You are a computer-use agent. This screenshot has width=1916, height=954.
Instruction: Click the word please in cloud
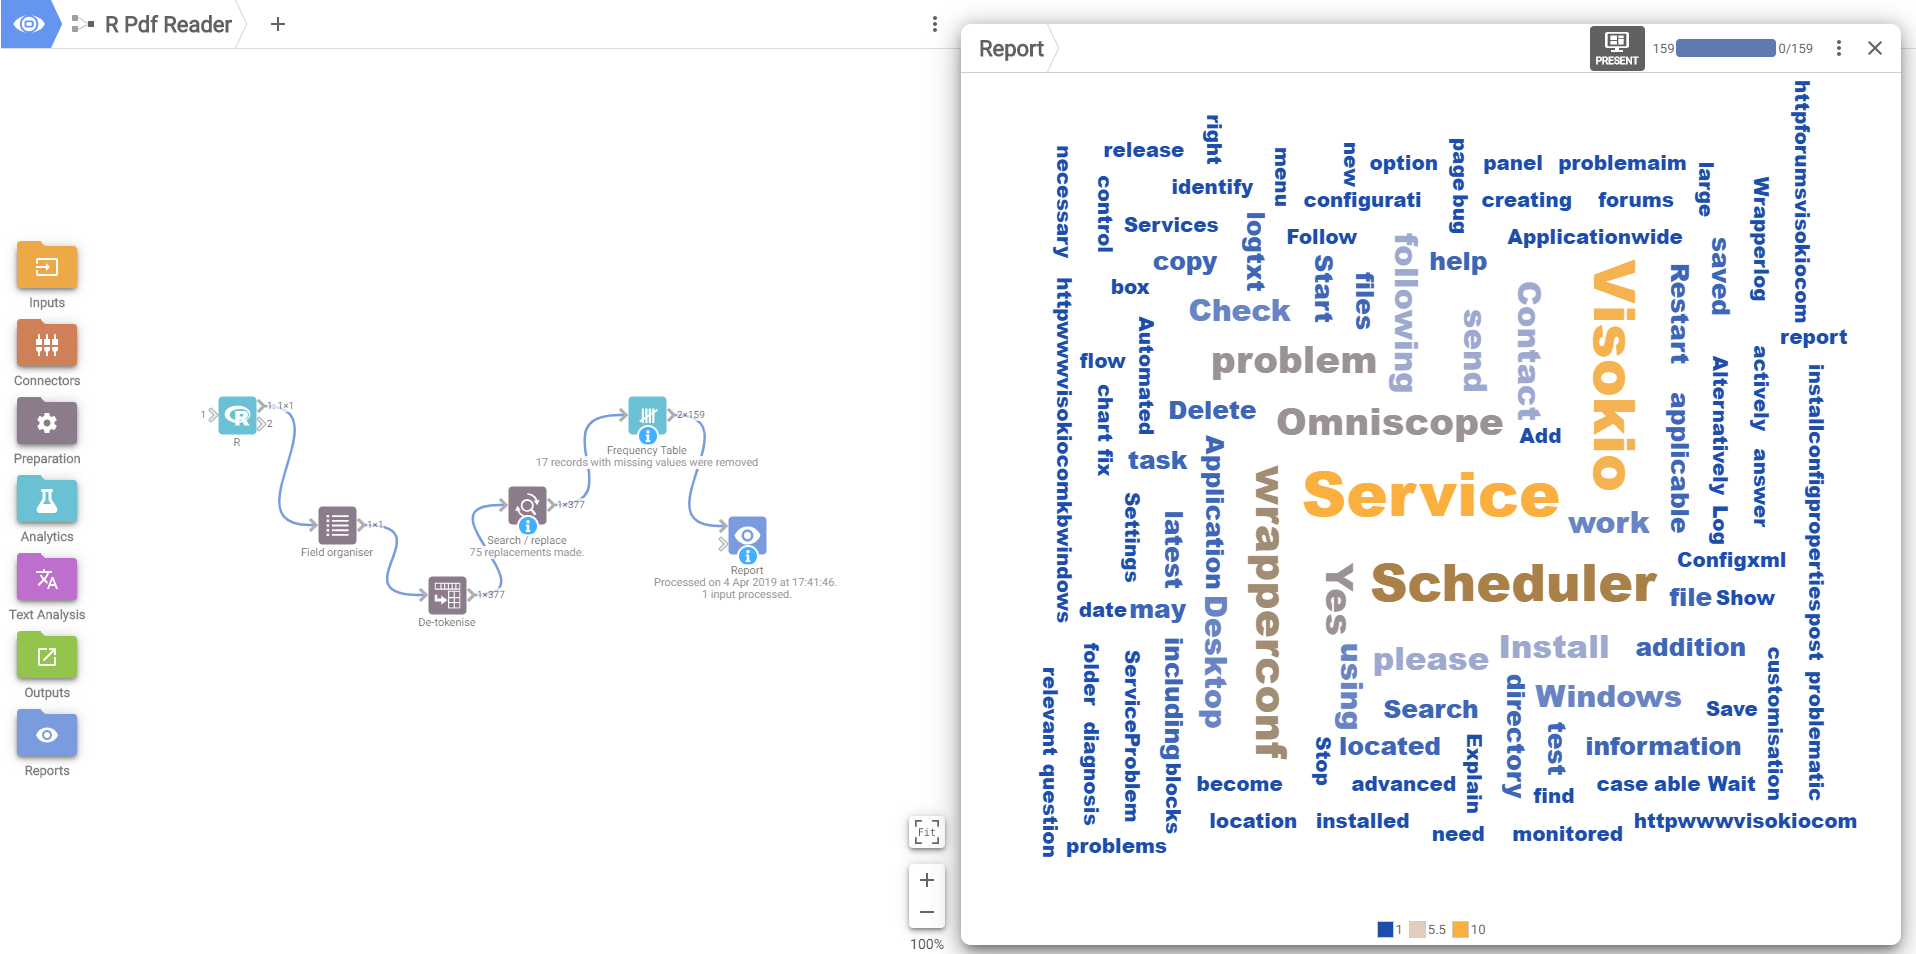tap(1430, 659)
